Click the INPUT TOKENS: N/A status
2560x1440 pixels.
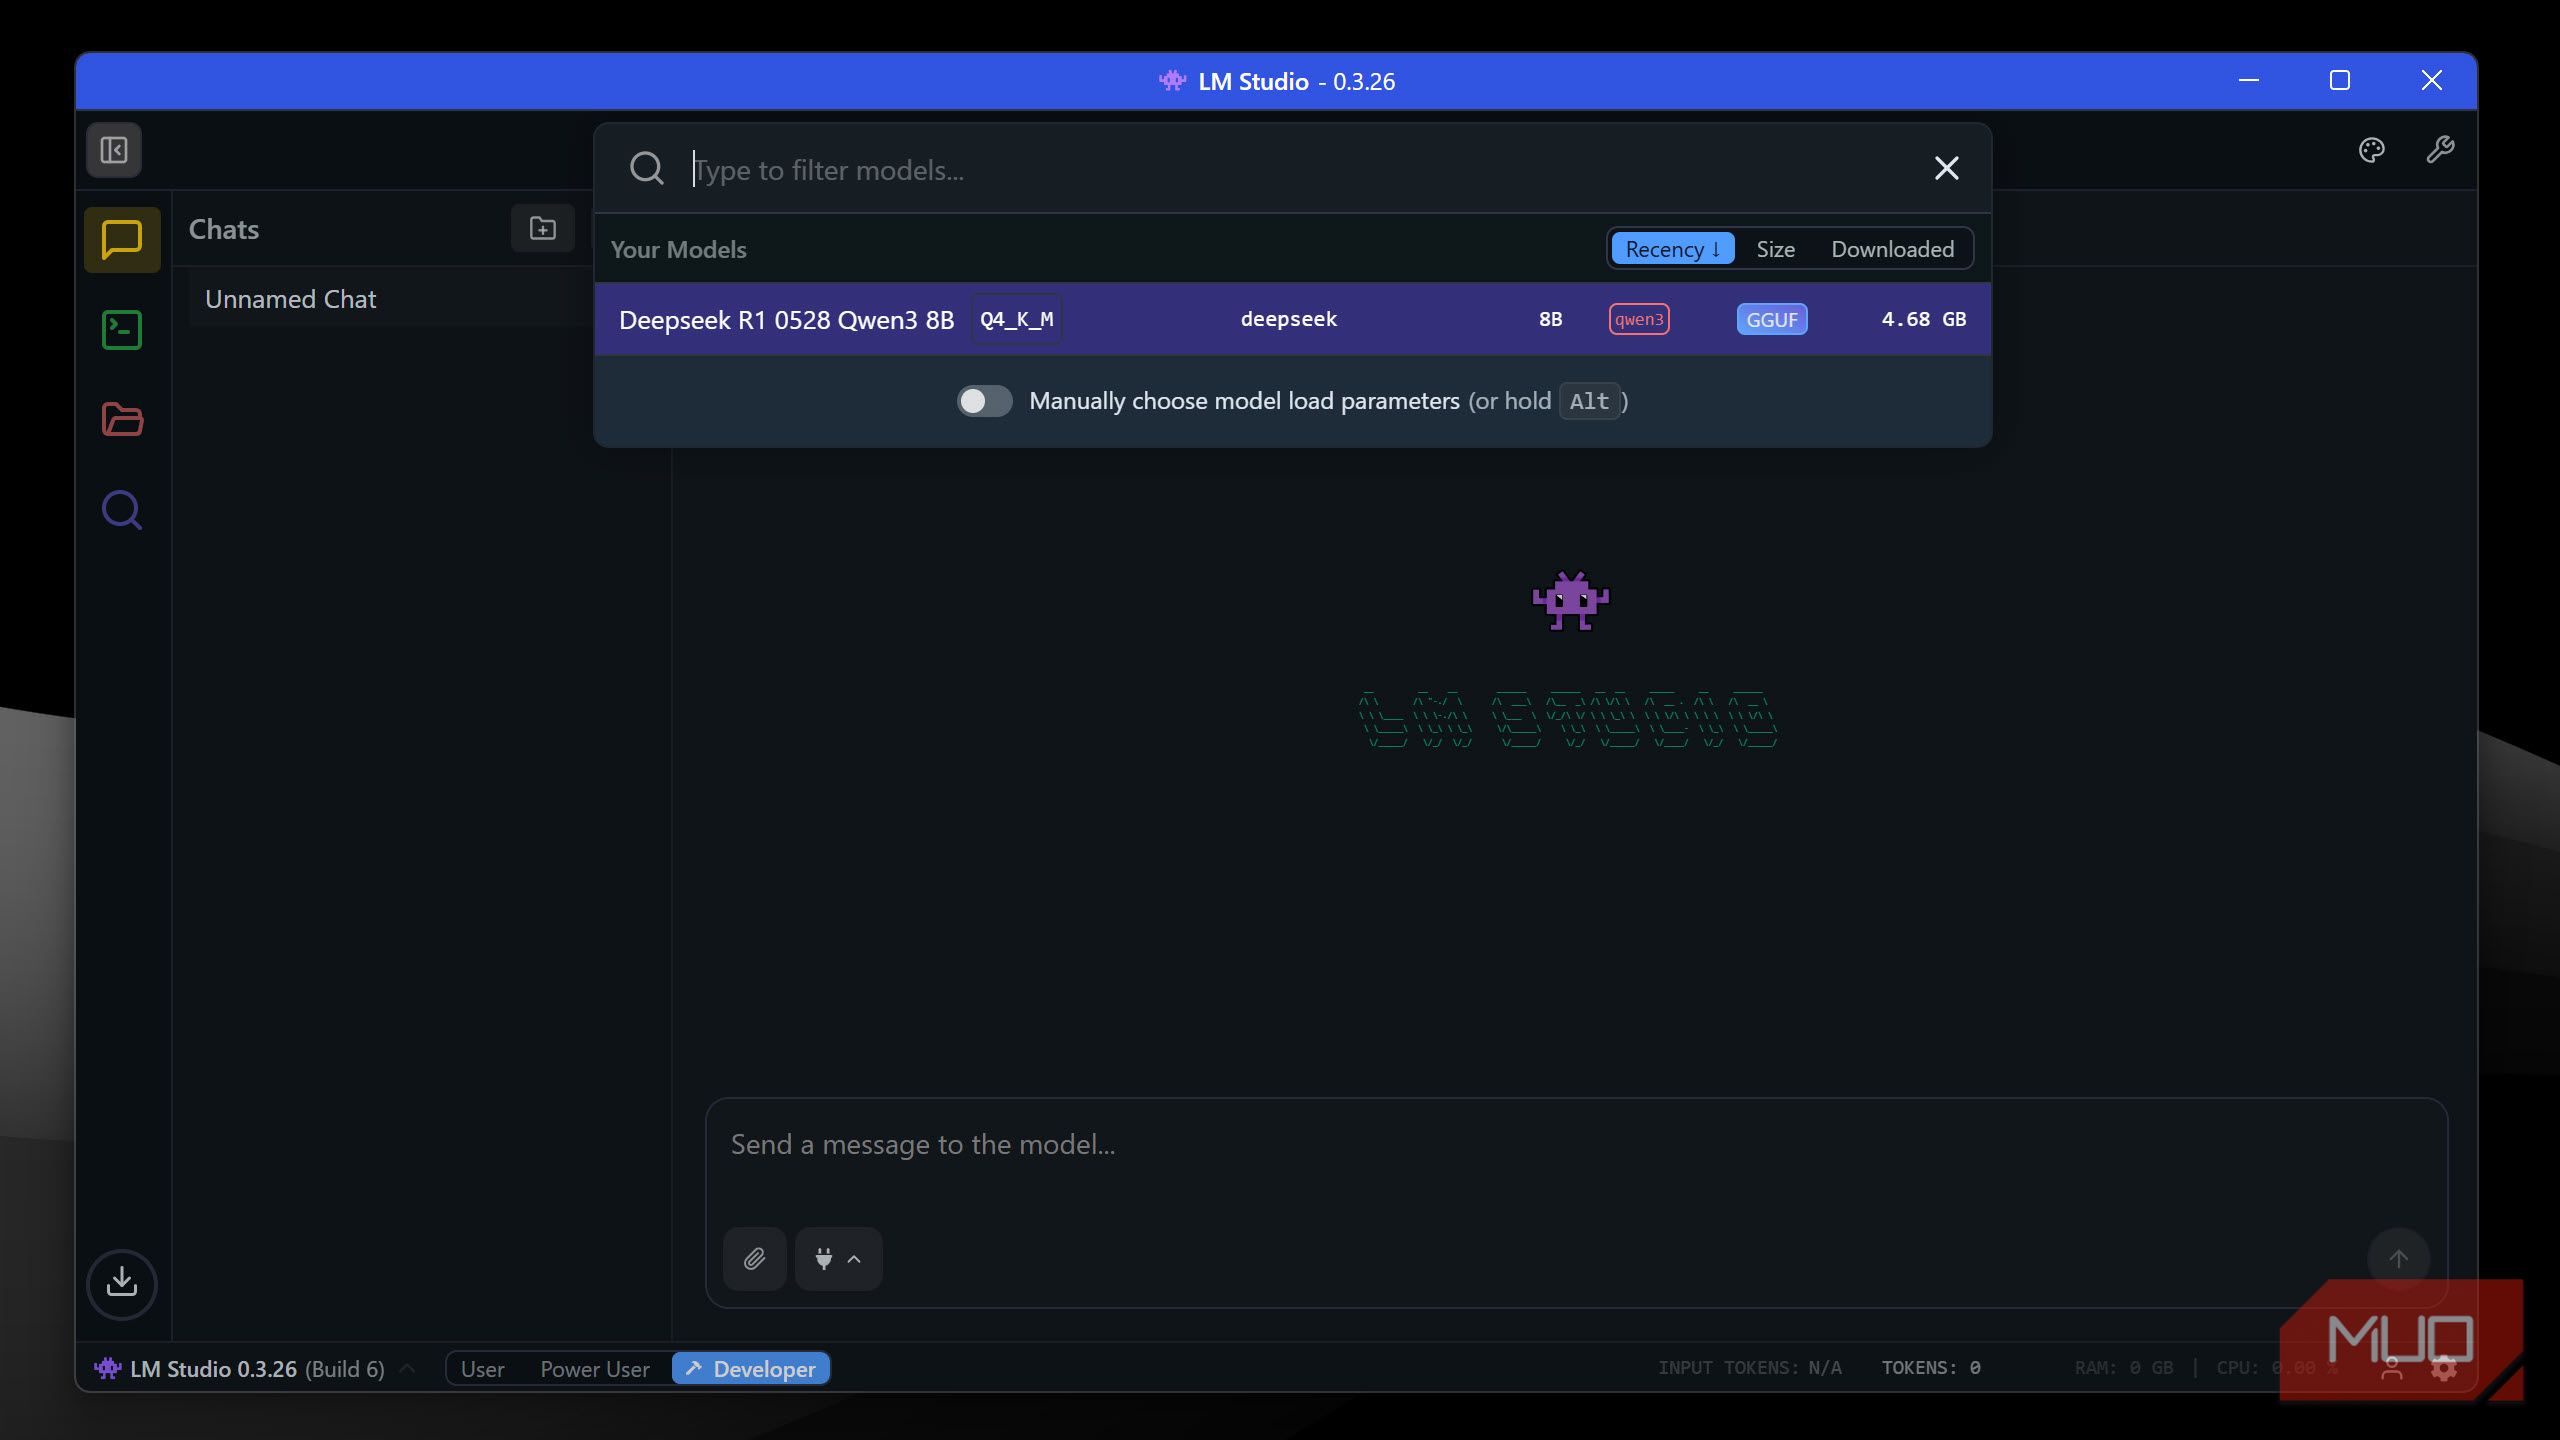pyautogui.click(x=1750, y=1368)
